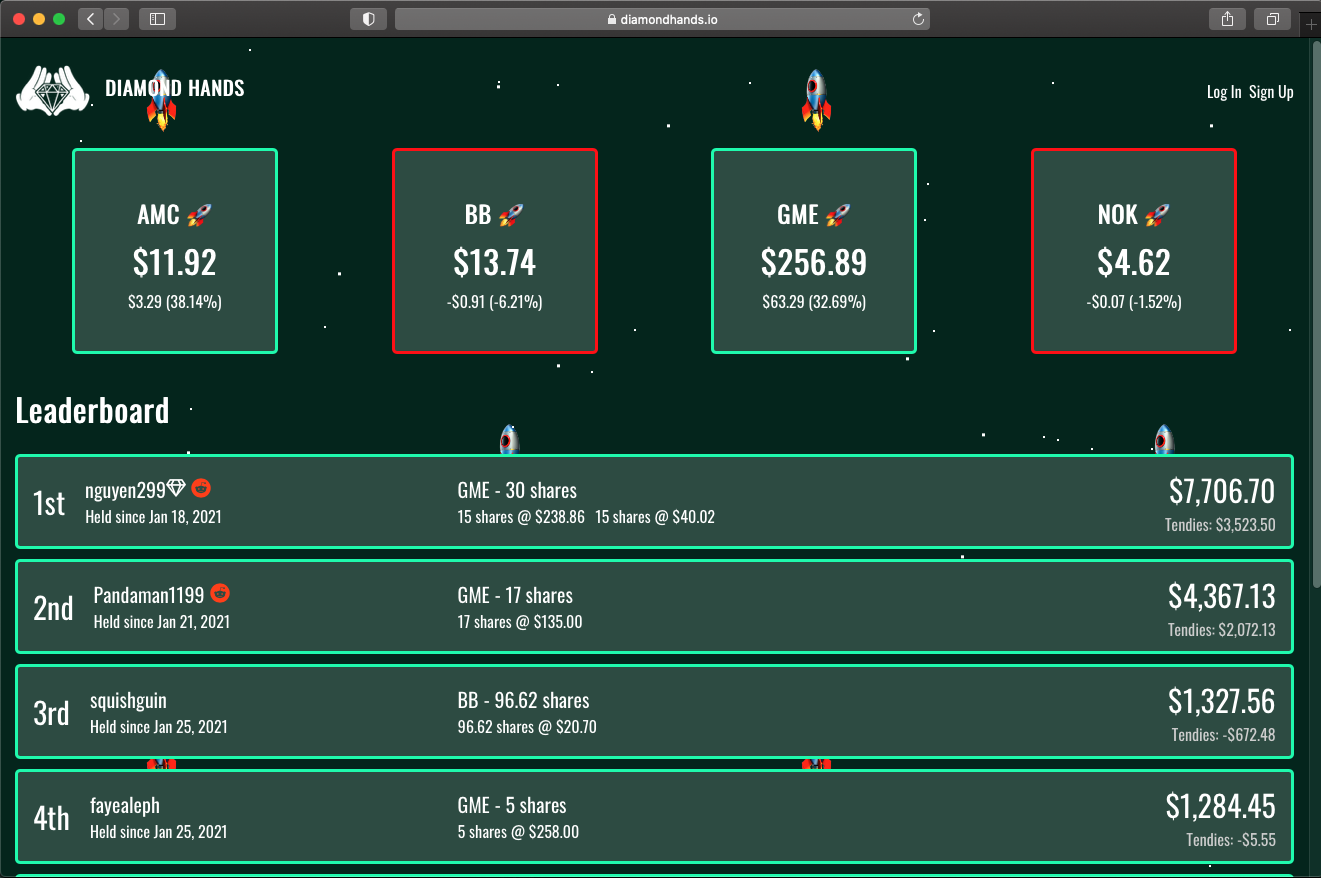Click Tendies: -$5.55 value

click(1231, 840)
